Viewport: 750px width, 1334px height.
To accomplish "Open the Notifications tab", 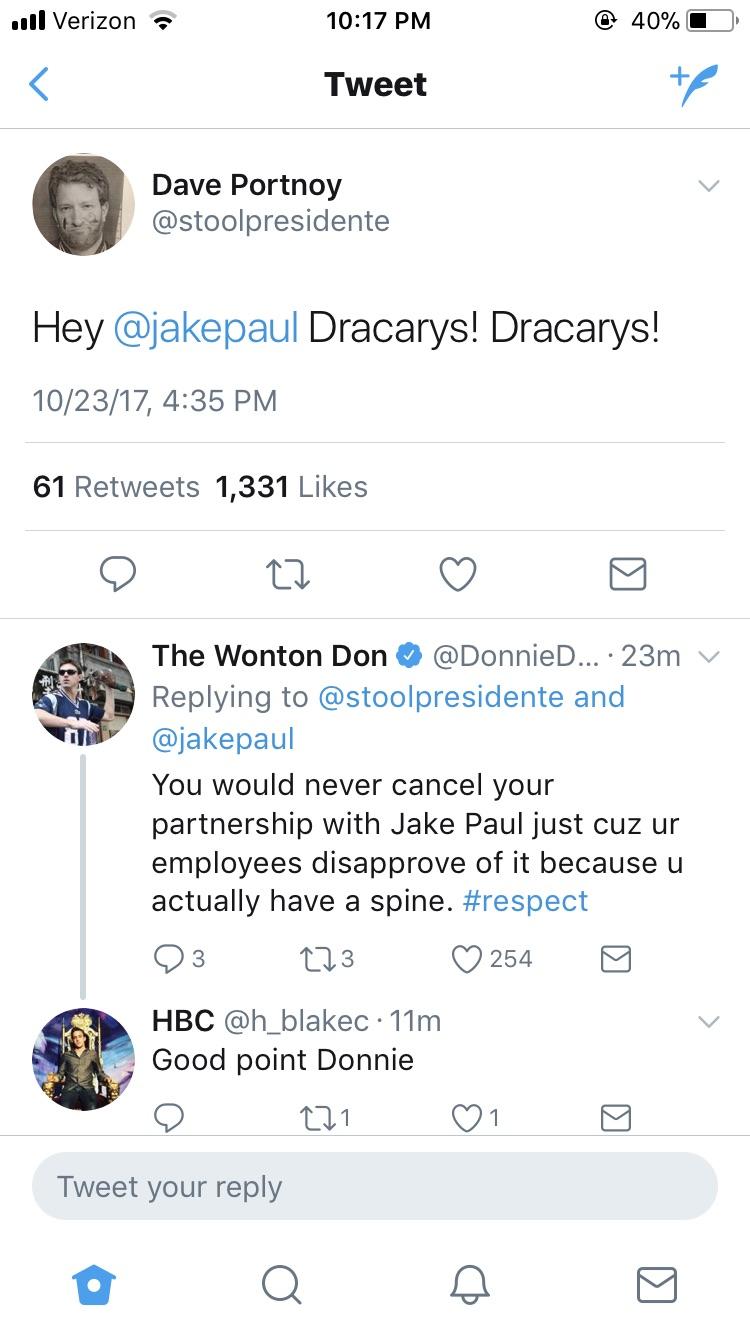I will coord(469,1287).
